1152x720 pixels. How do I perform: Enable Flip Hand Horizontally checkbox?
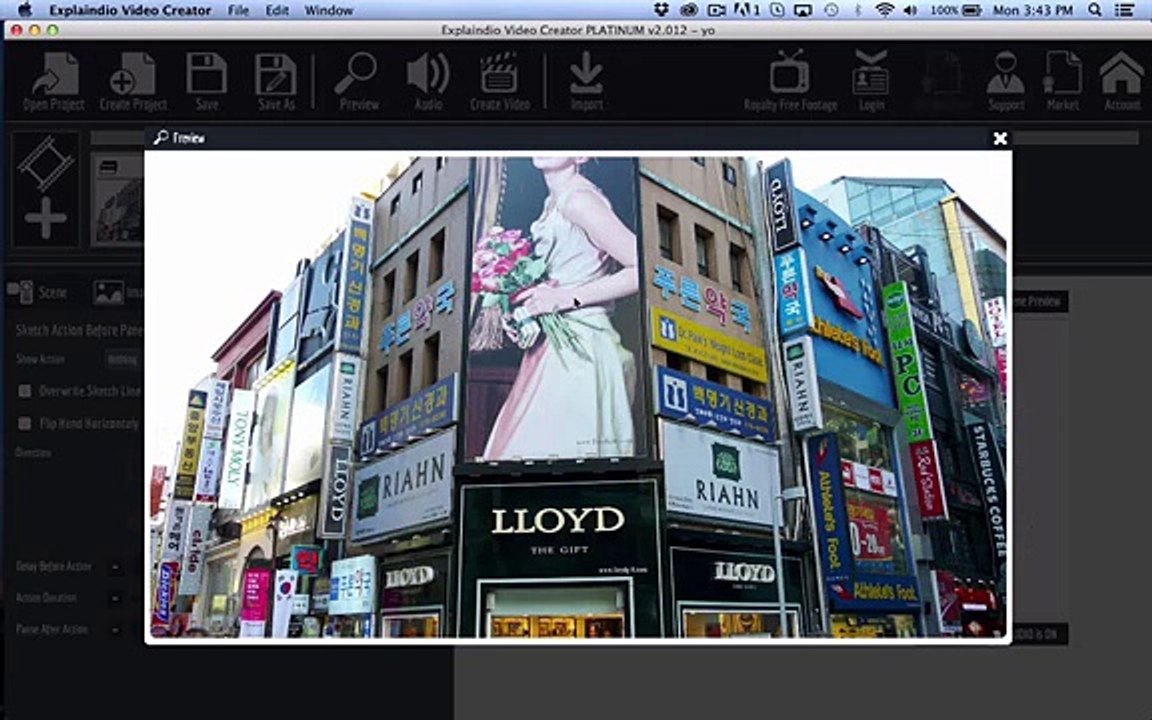pos(25,423)
